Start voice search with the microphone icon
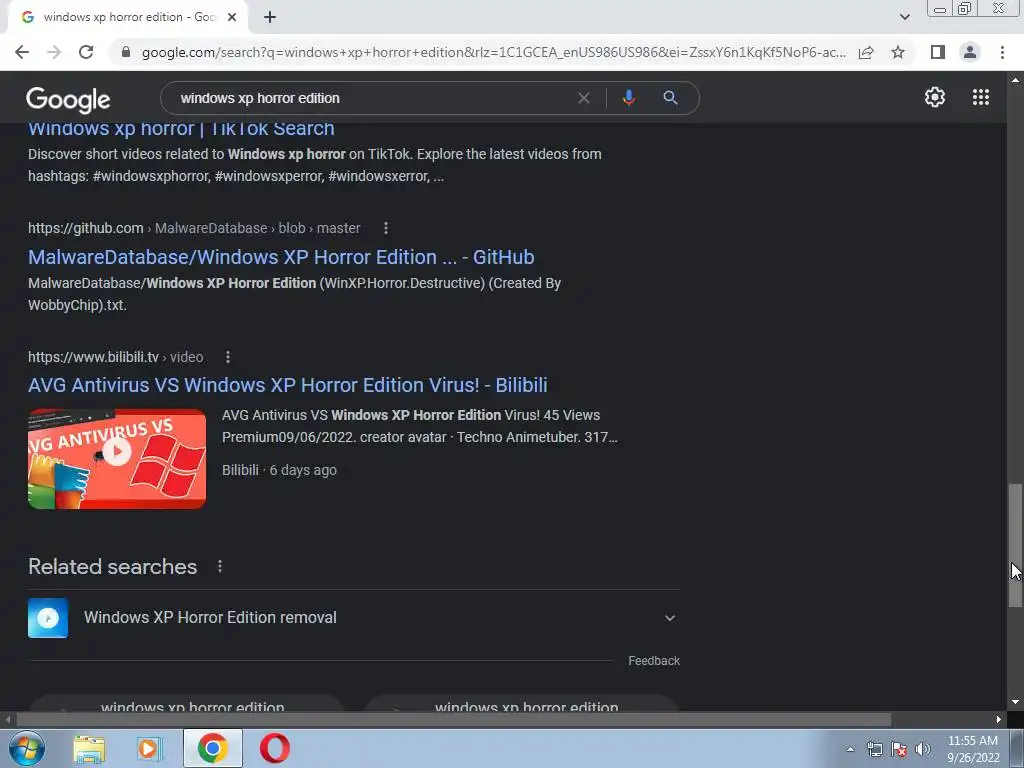This screenshot has width=1024, height=768. point(628,98)
